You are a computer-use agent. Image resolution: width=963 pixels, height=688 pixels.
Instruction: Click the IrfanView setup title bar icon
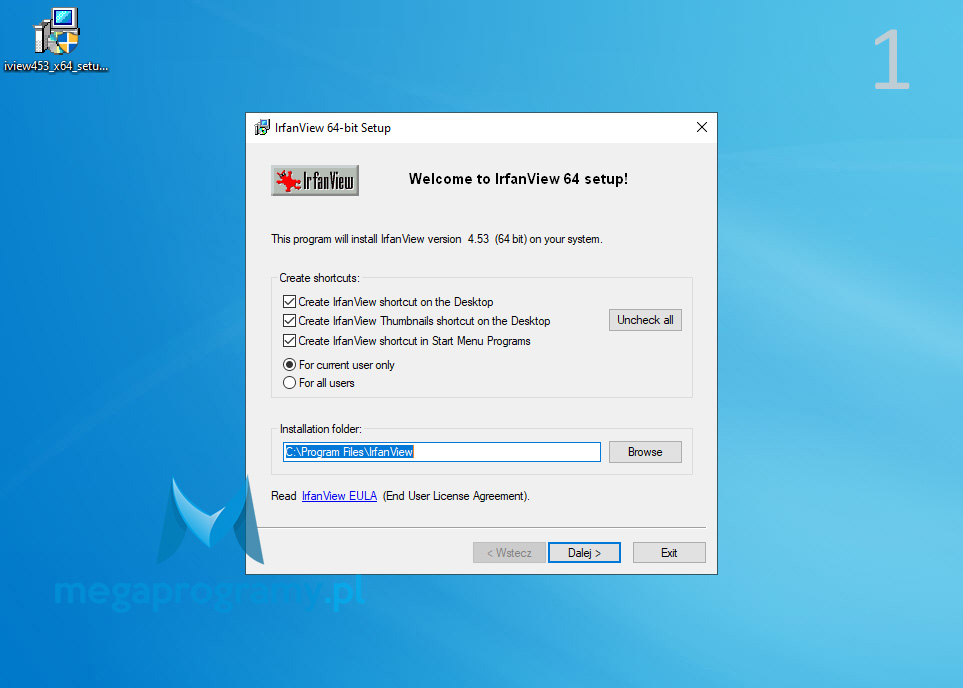(262, 127)
